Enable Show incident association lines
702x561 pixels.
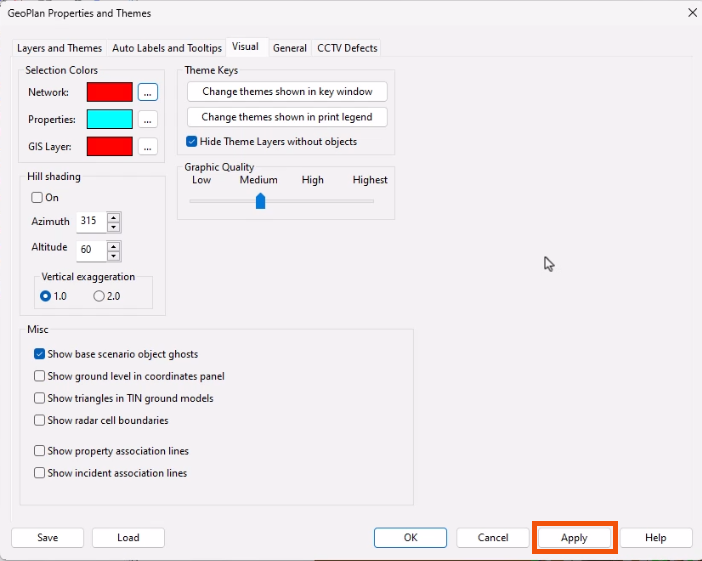pos(39,473)
